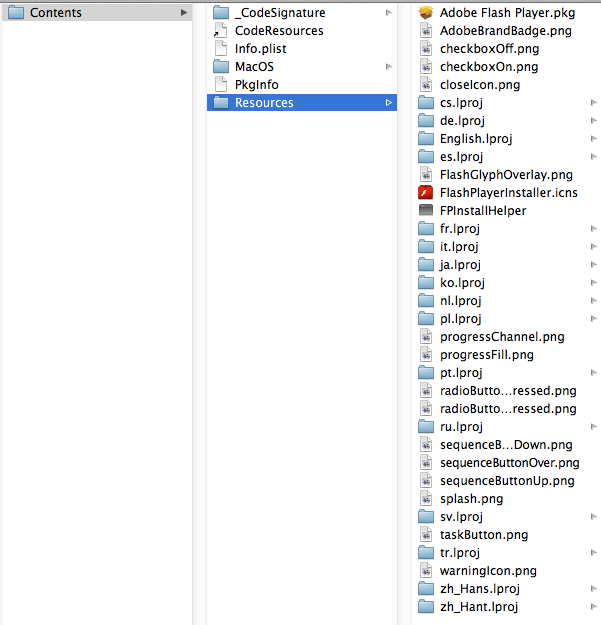Click the progressChannel.png file icon
601x625 pixels.
click(426, 337)
